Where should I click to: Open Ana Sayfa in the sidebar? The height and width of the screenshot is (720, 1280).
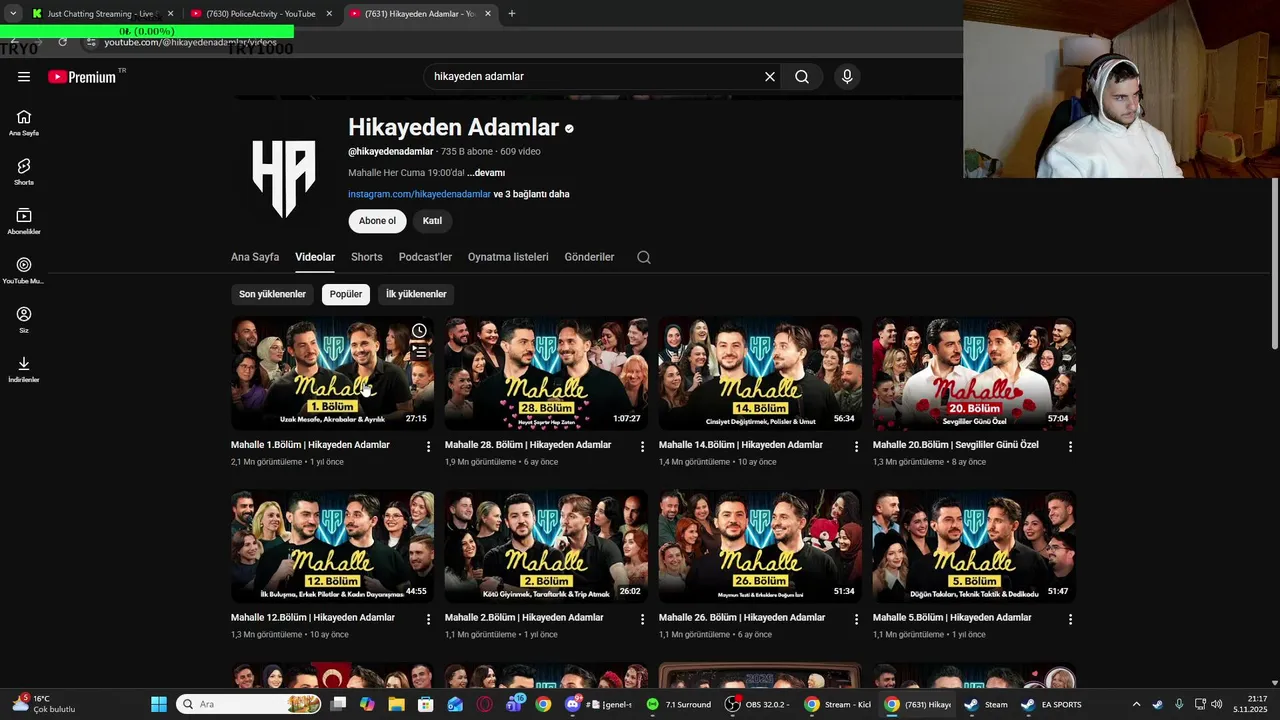[24, 123]
